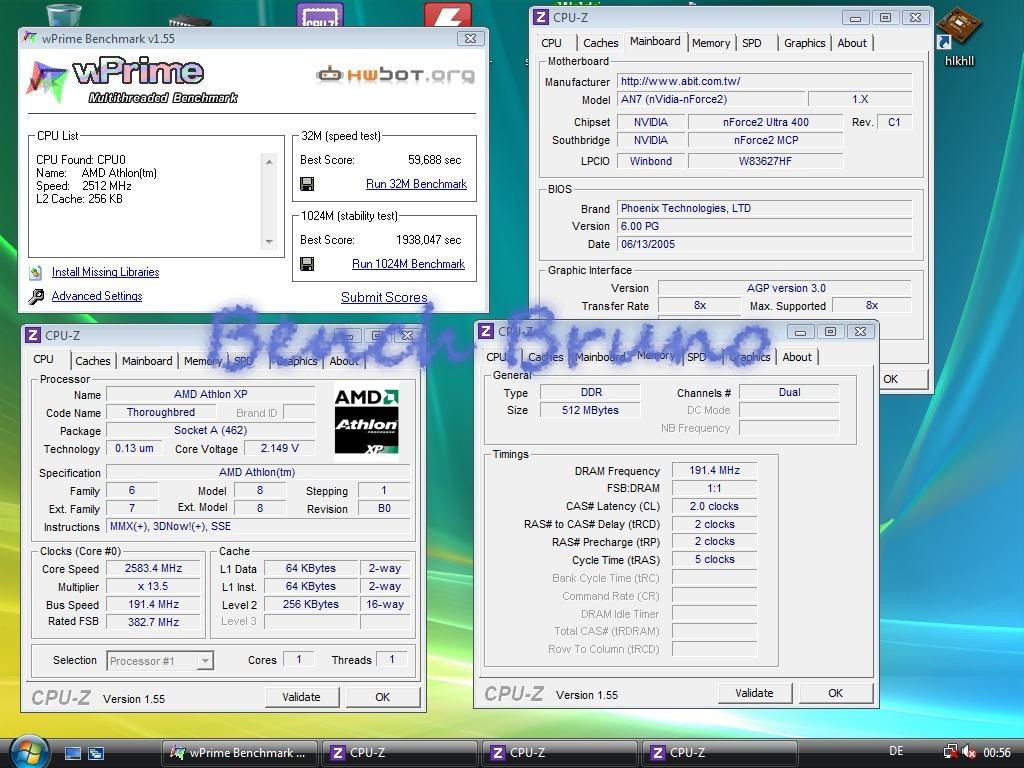Screen dimensions: 1024x768
Task: Run the 32M Benchmark
Action: tap(416, 184)
